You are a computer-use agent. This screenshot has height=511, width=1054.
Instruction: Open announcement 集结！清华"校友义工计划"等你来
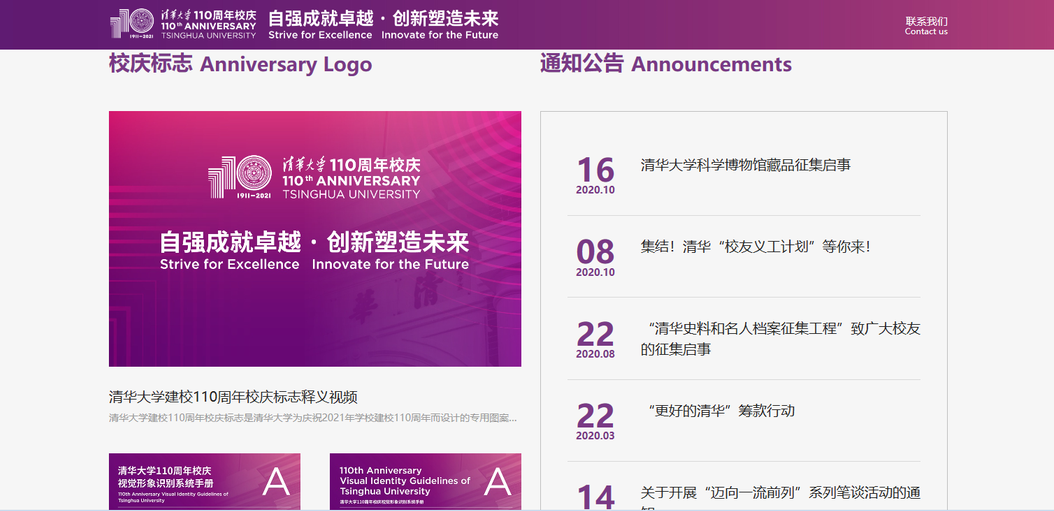(756, 247)
